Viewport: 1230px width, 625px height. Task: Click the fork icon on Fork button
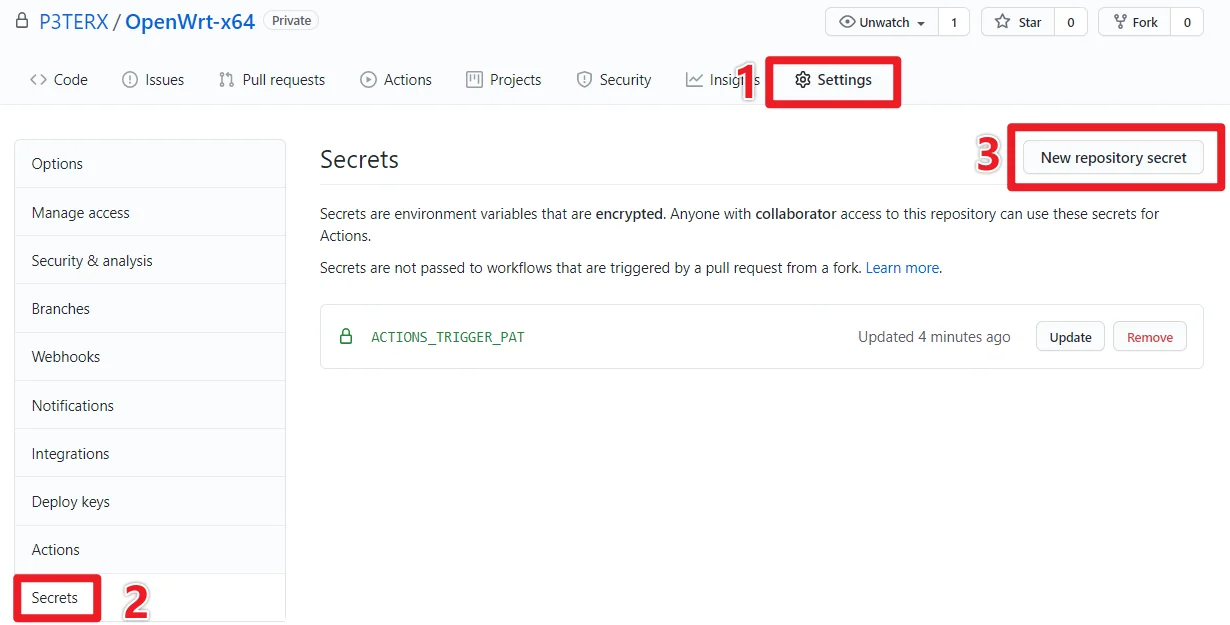pos(1119,22)
